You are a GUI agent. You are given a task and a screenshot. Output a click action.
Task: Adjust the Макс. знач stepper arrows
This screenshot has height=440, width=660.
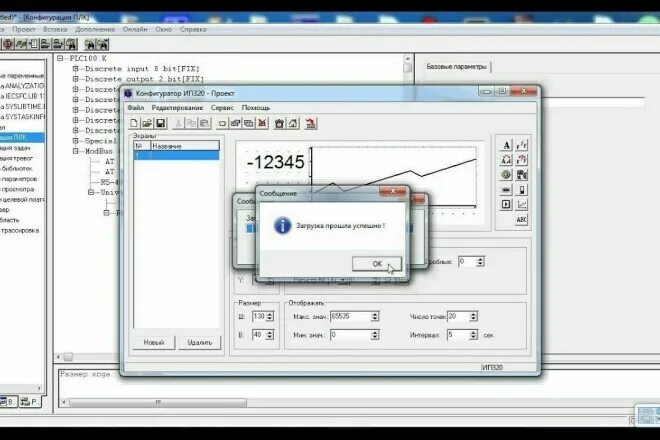click(x=375, y=316)
